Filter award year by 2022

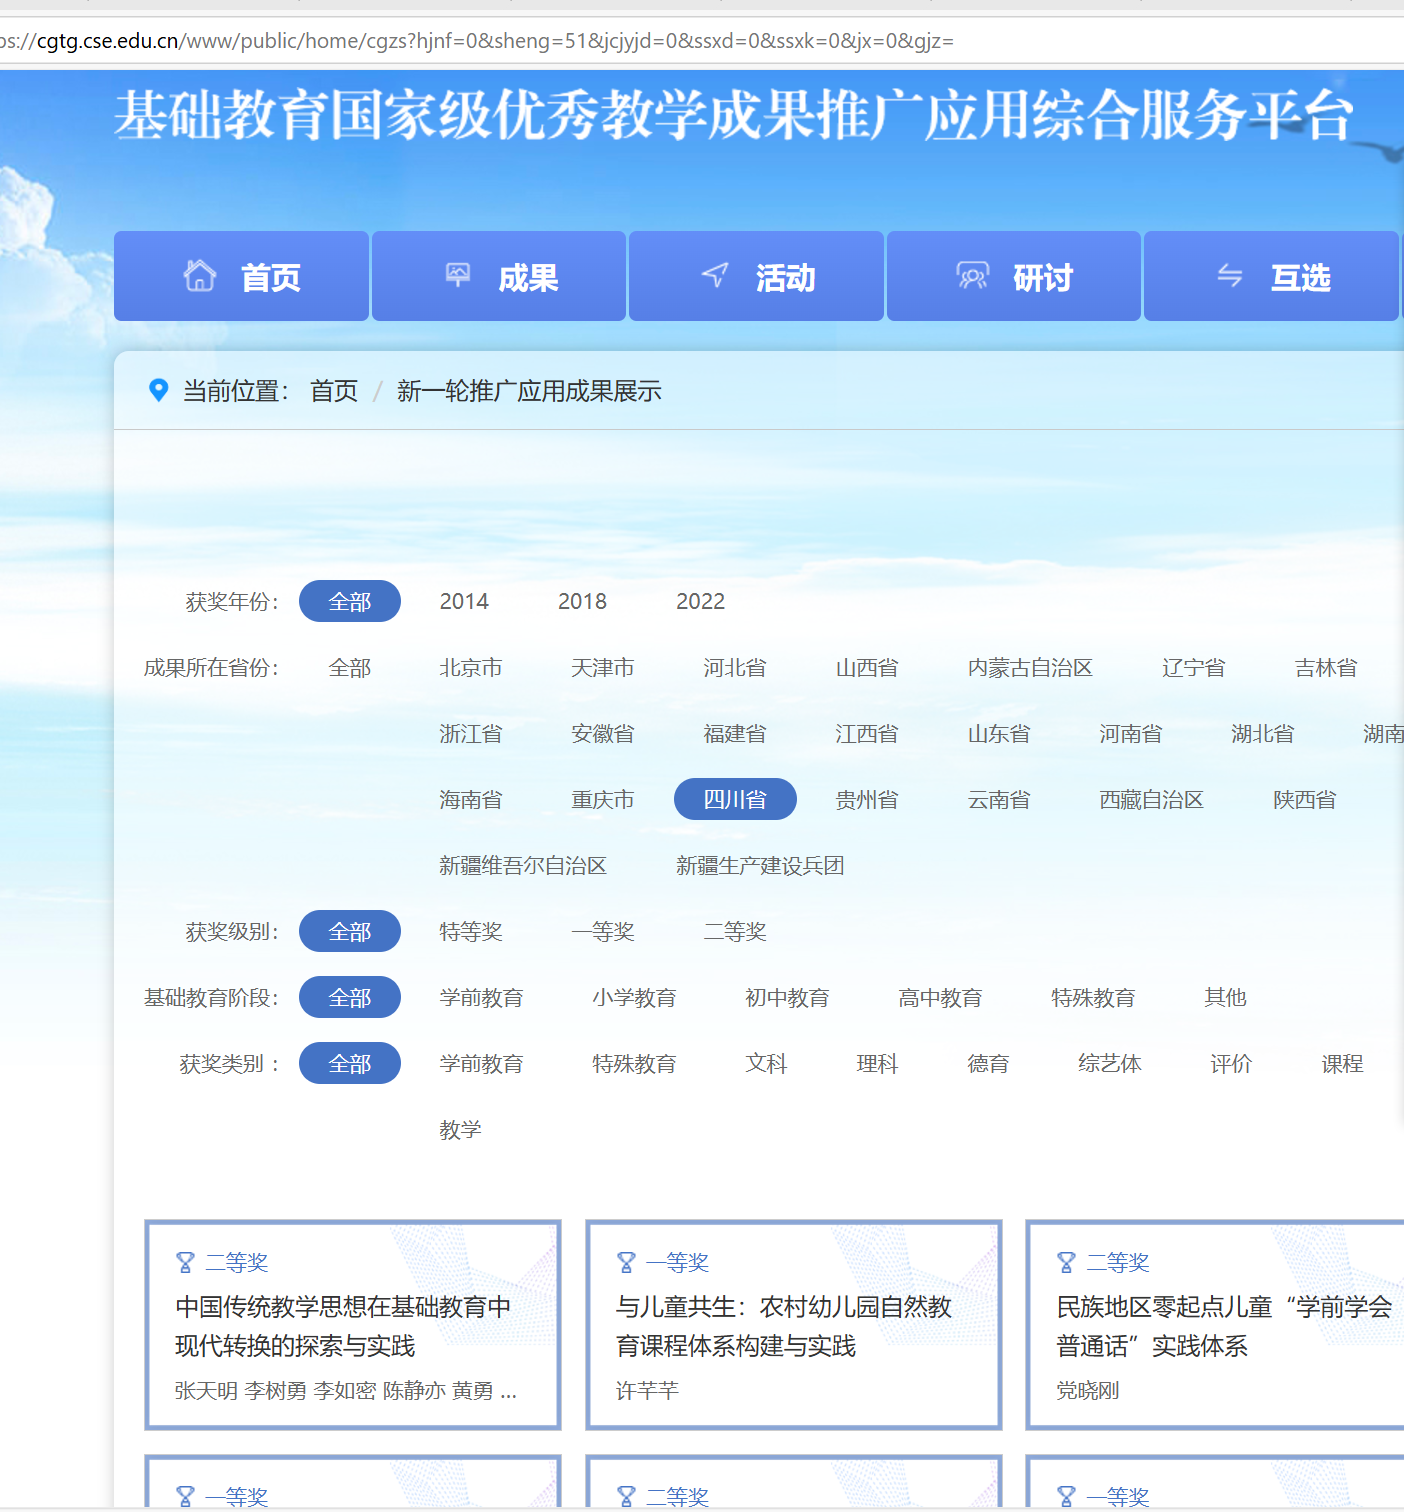(x=700, y=601)
